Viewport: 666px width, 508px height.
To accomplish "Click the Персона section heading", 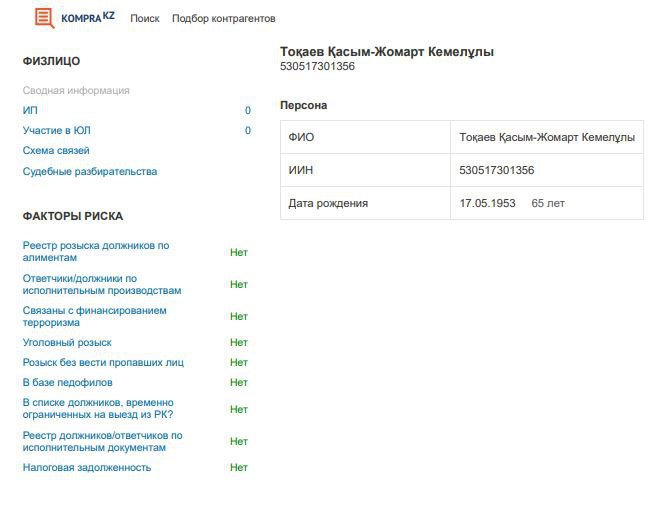I will tap(304, 105).
